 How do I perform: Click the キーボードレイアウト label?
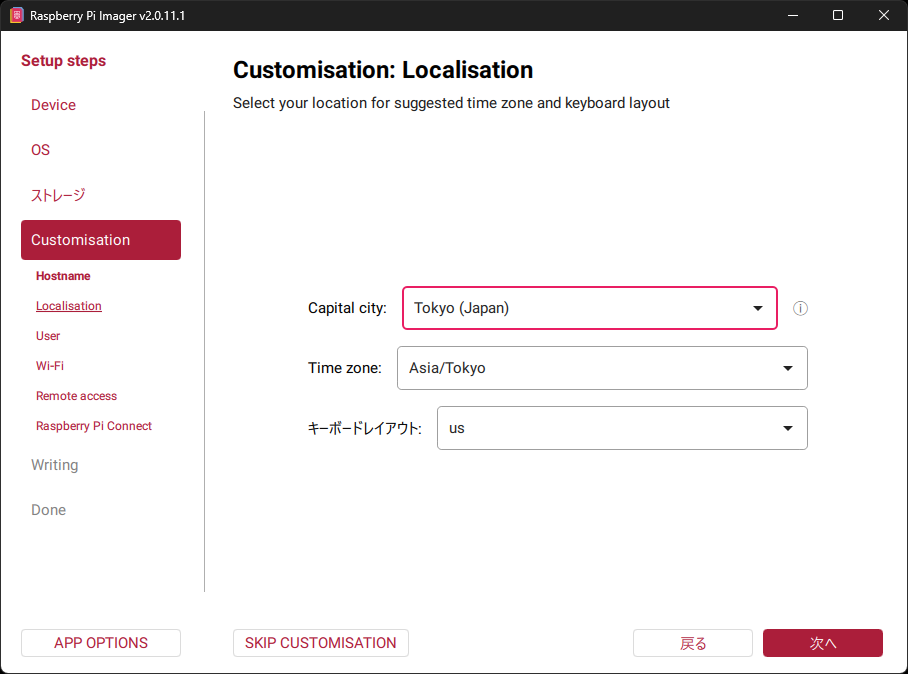pos(364,428)
